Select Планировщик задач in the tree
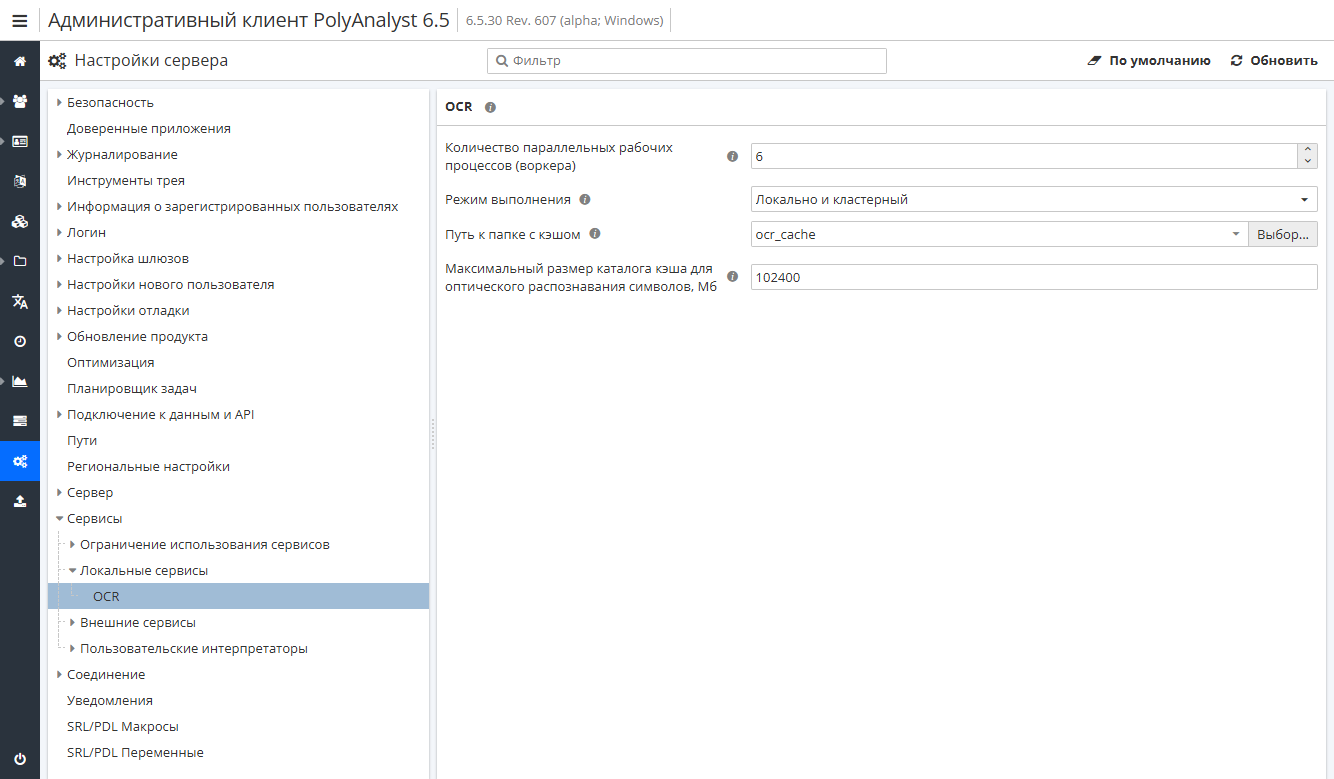 132,388
